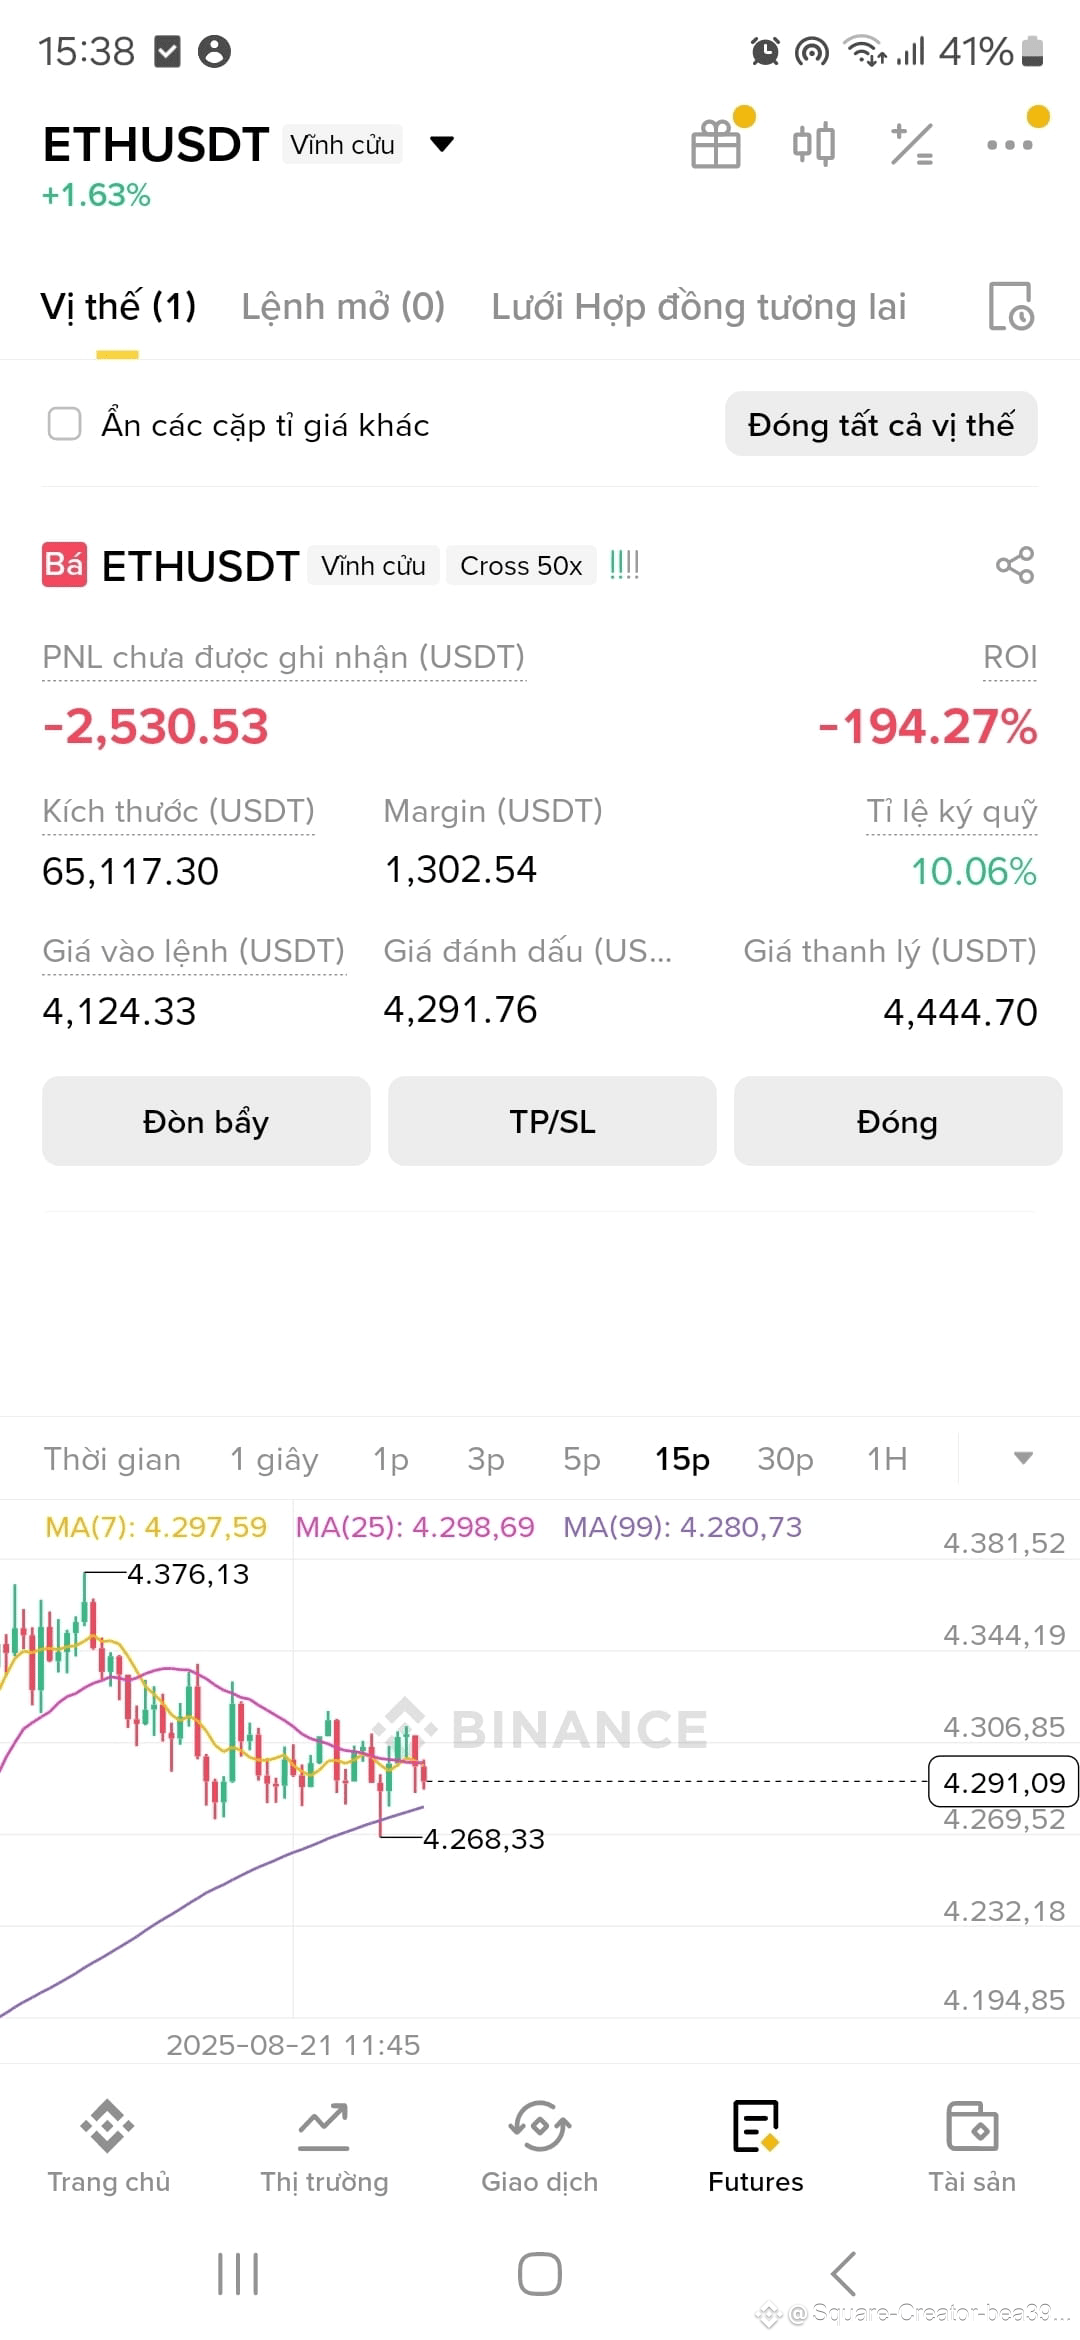Open the three-dot more options menu
The image size is (1080, 2340).
pyautogui.click(x=1009, y=145)
